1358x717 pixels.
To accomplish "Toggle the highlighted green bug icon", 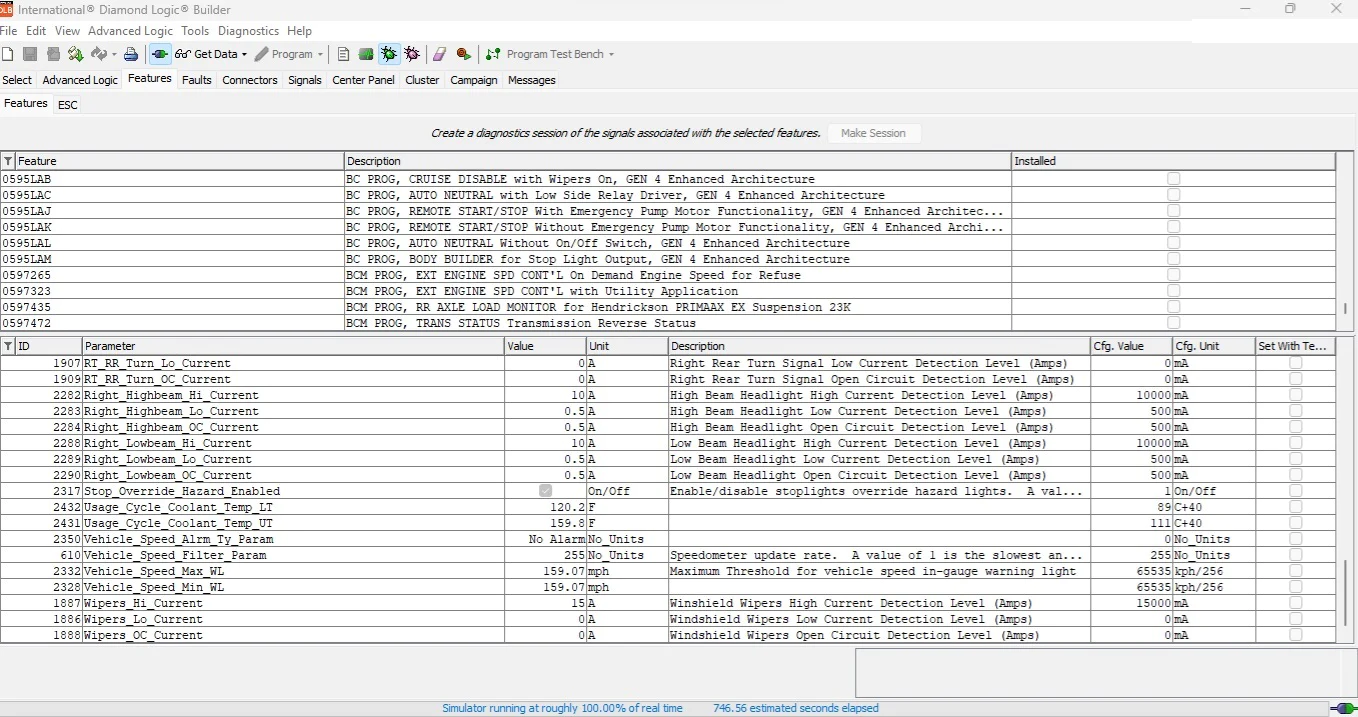I will pyautogui.click(x=389, y=54).
